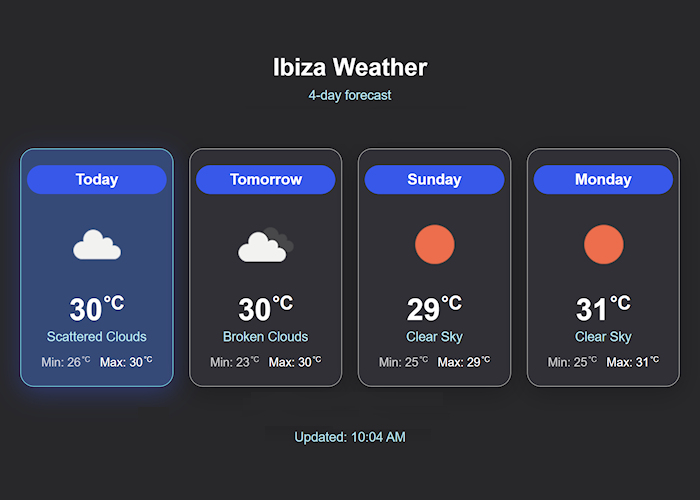
Task: Click the Scattered Clouds description text
Action: 97,336
